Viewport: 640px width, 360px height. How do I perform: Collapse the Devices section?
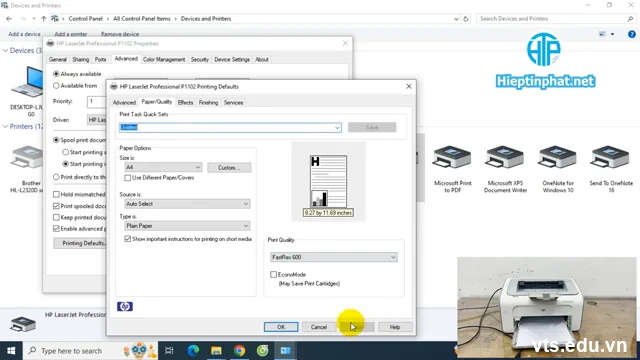click(5, 51)
